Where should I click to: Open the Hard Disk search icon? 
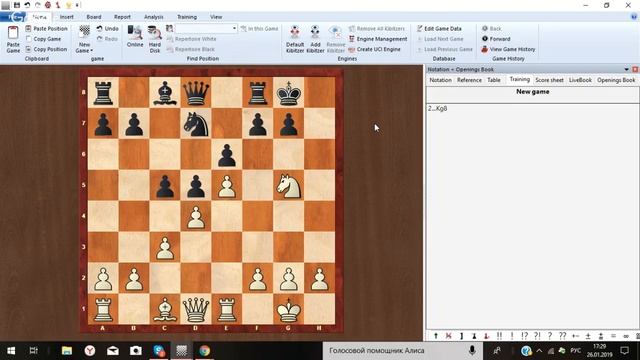[x=155, y=33]
